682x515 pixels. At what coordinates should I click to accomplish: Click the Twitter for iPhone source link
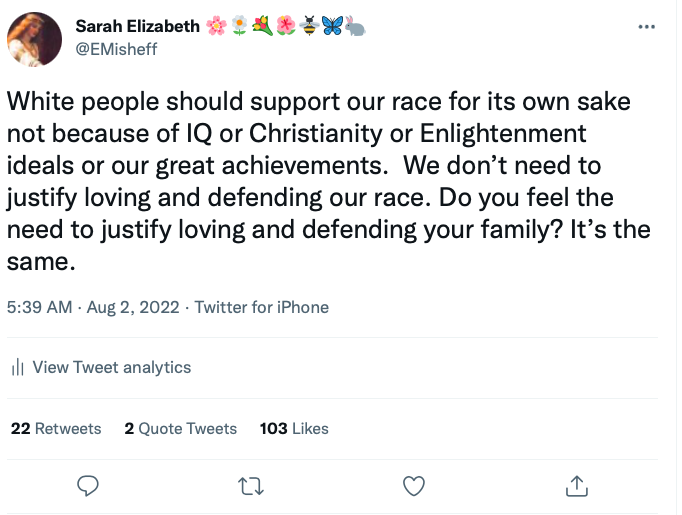261,307
